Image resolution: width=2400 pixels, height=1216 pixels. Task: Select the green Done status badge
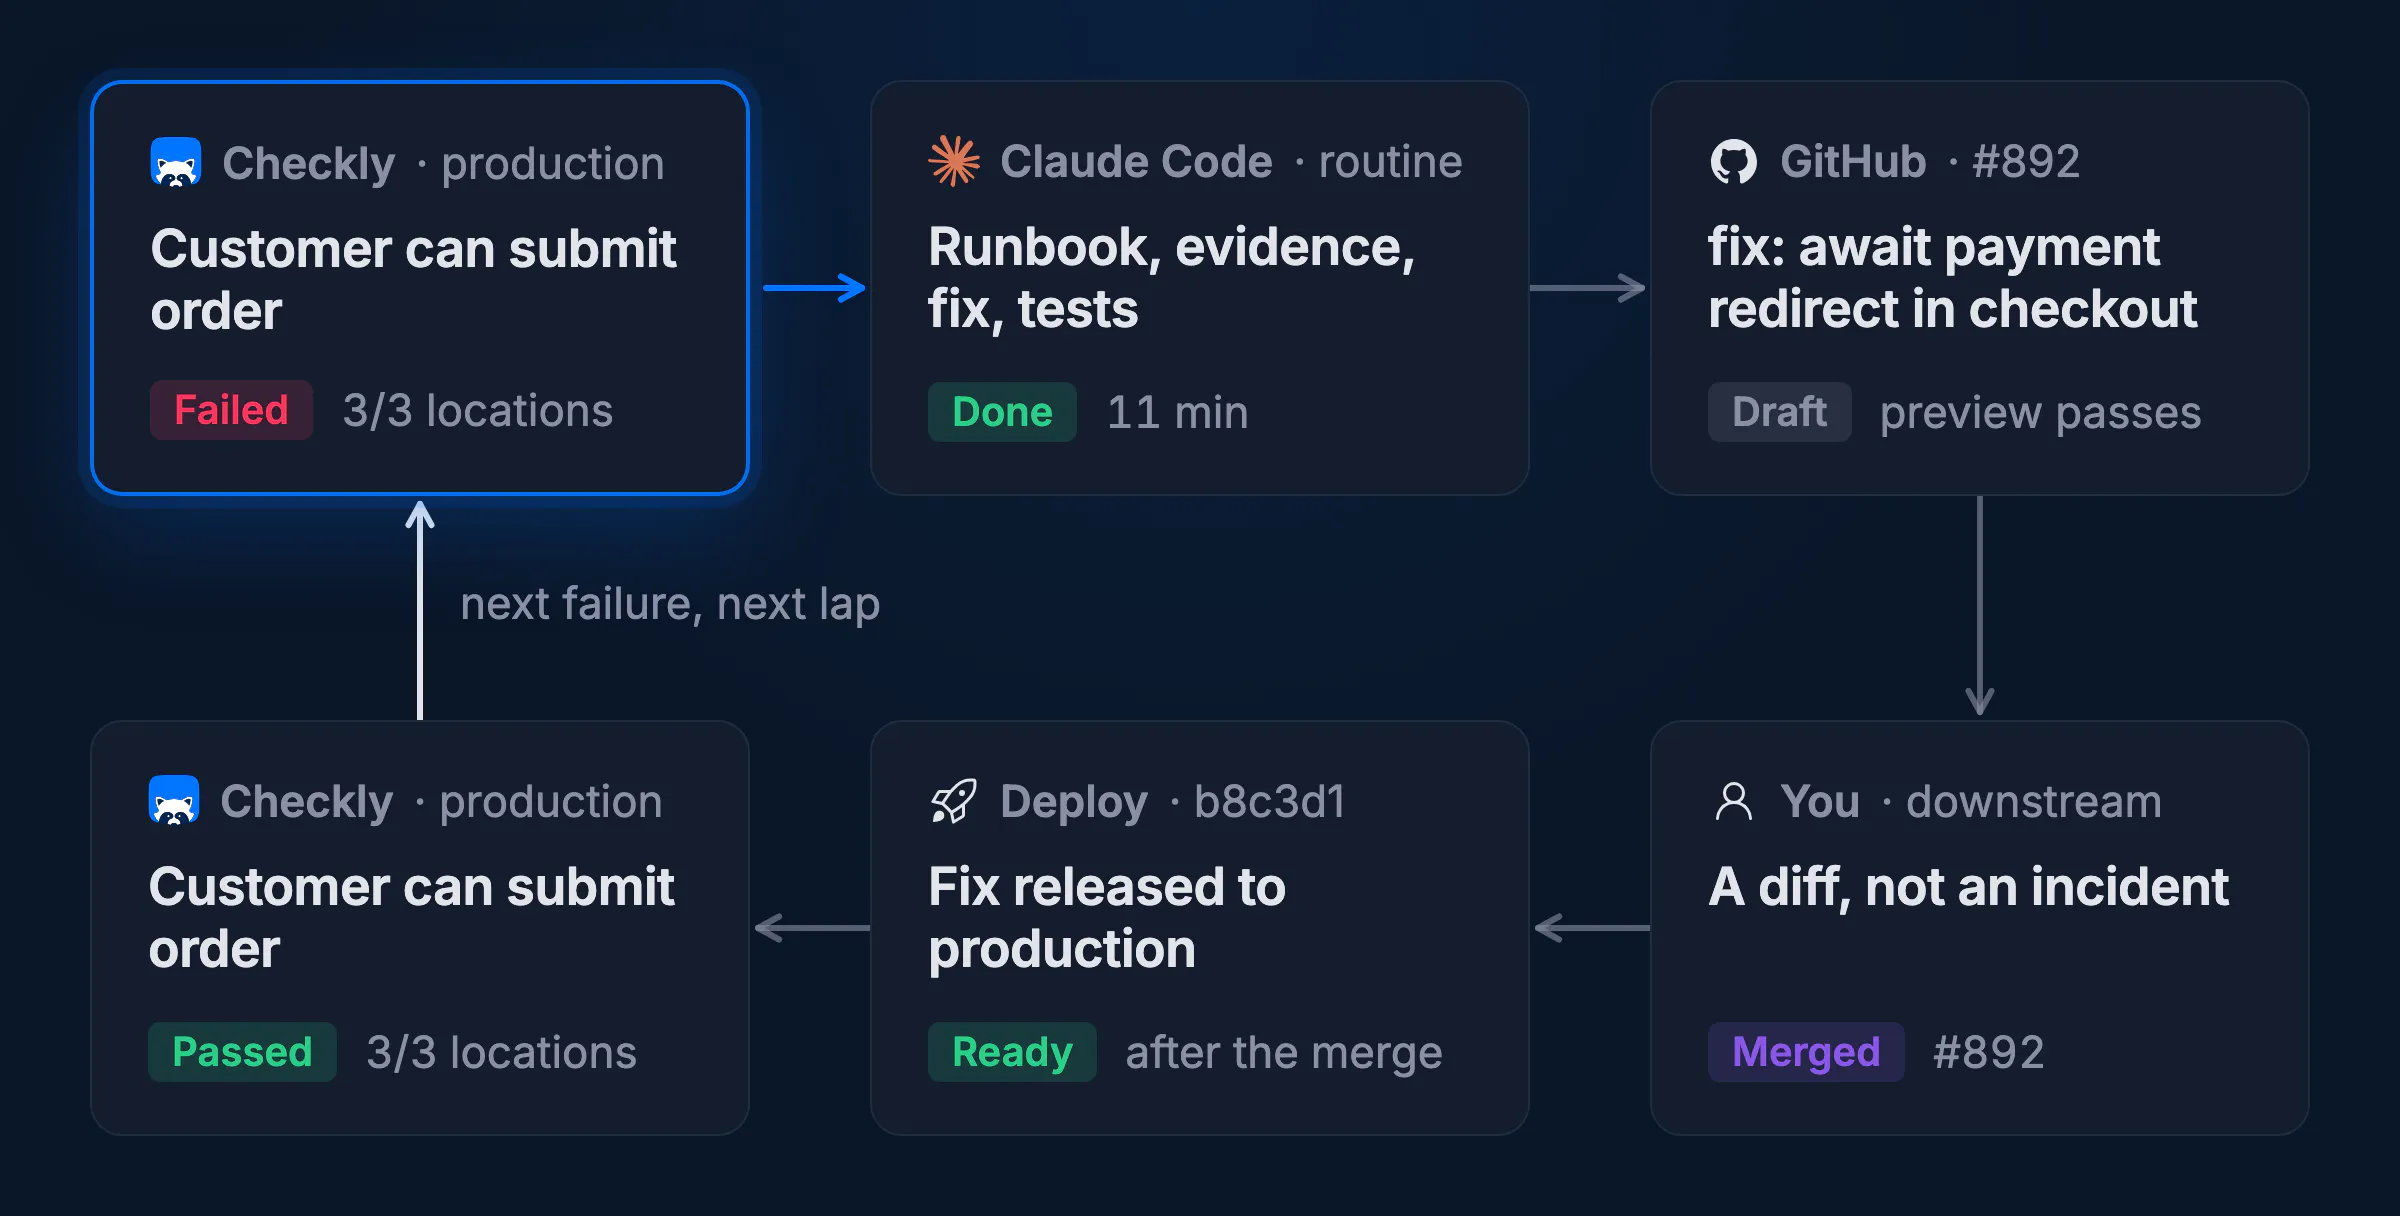tap(1002, 412)
